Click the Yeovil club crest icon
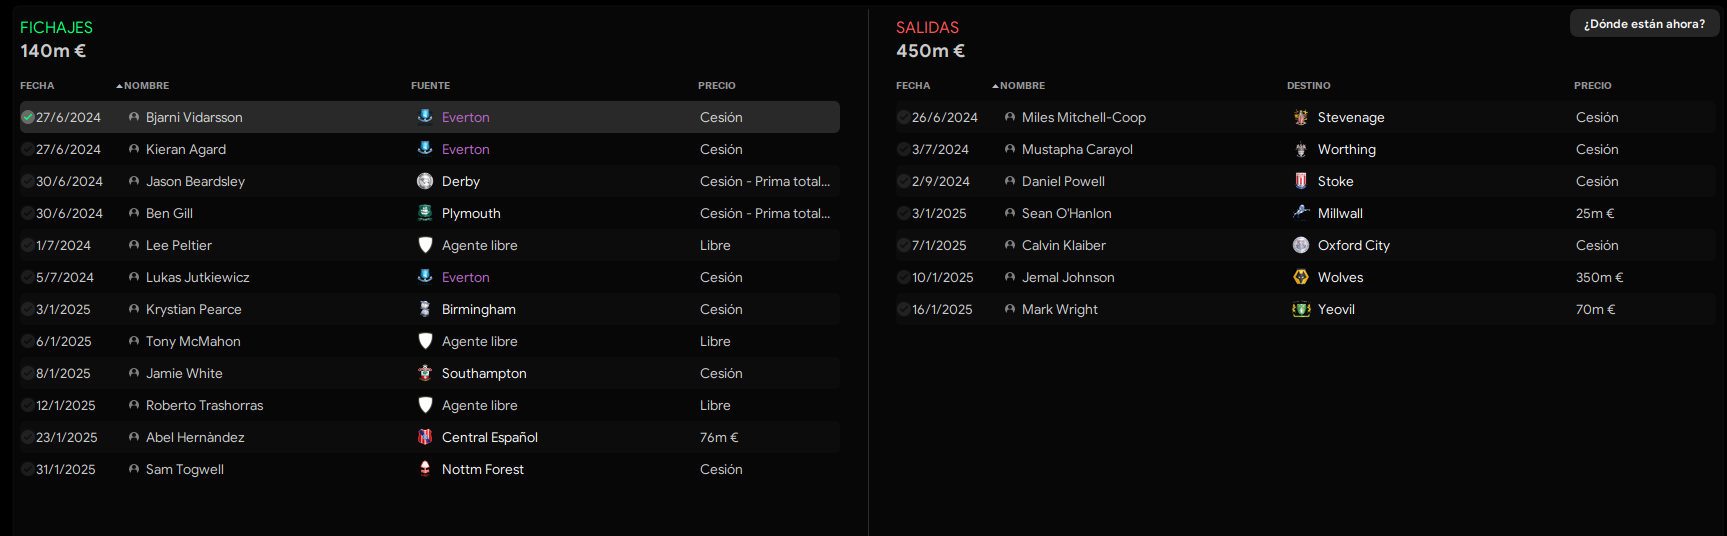The image size is (1727, 536). coord(1301,309)
